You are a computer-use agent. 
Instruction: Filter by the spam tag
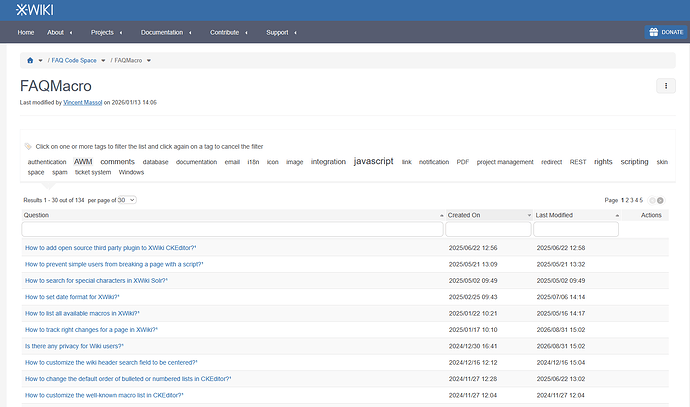tap(60, 172)
